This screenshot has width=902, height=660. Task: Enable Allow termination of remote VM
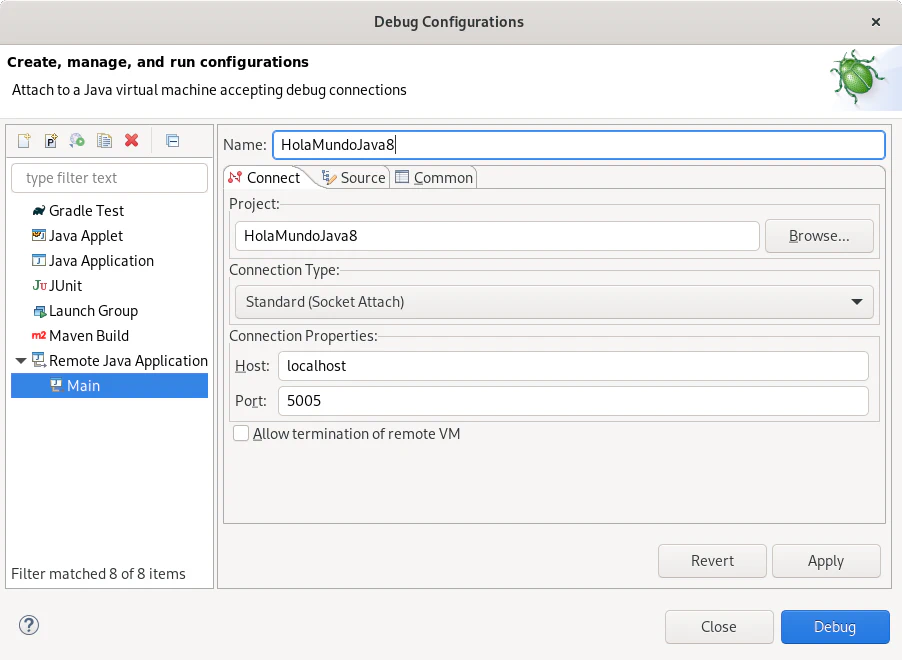tap(241, 434)
